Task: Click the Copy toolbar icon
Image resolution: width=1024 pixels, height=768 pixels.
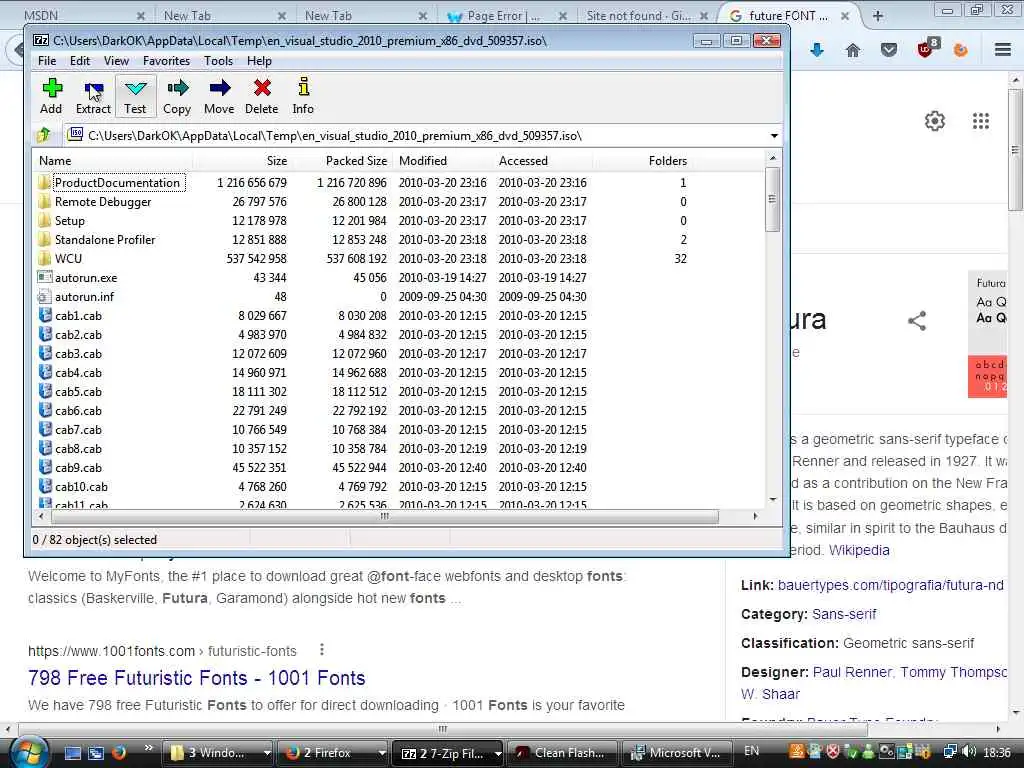Action: click(x=177, y=88)
